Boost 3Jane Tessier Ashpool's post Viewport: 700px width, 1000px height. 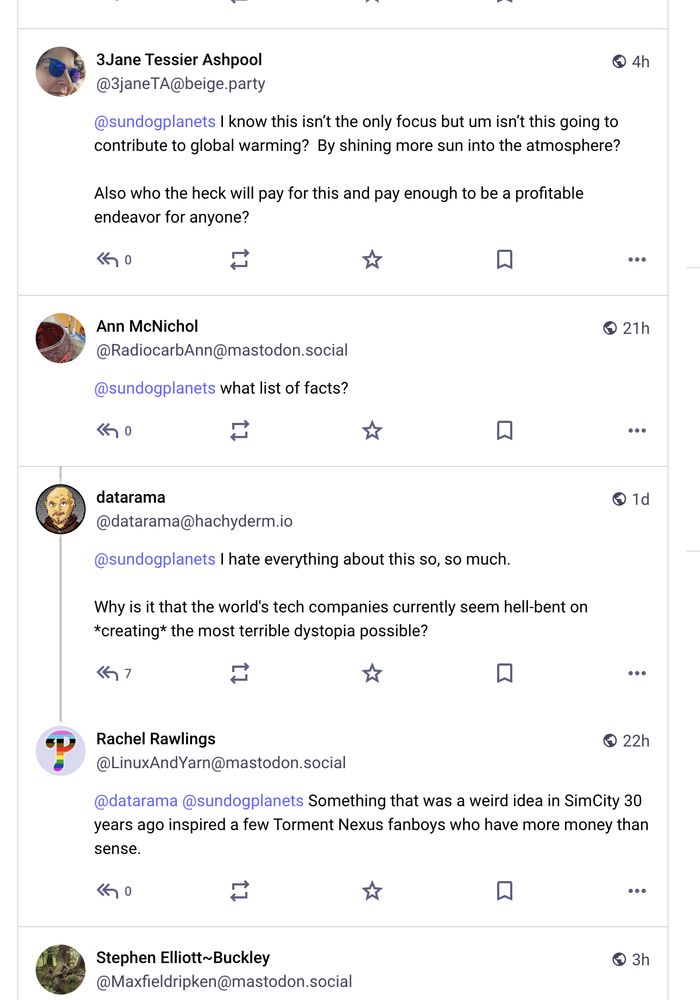coord(239,260)
